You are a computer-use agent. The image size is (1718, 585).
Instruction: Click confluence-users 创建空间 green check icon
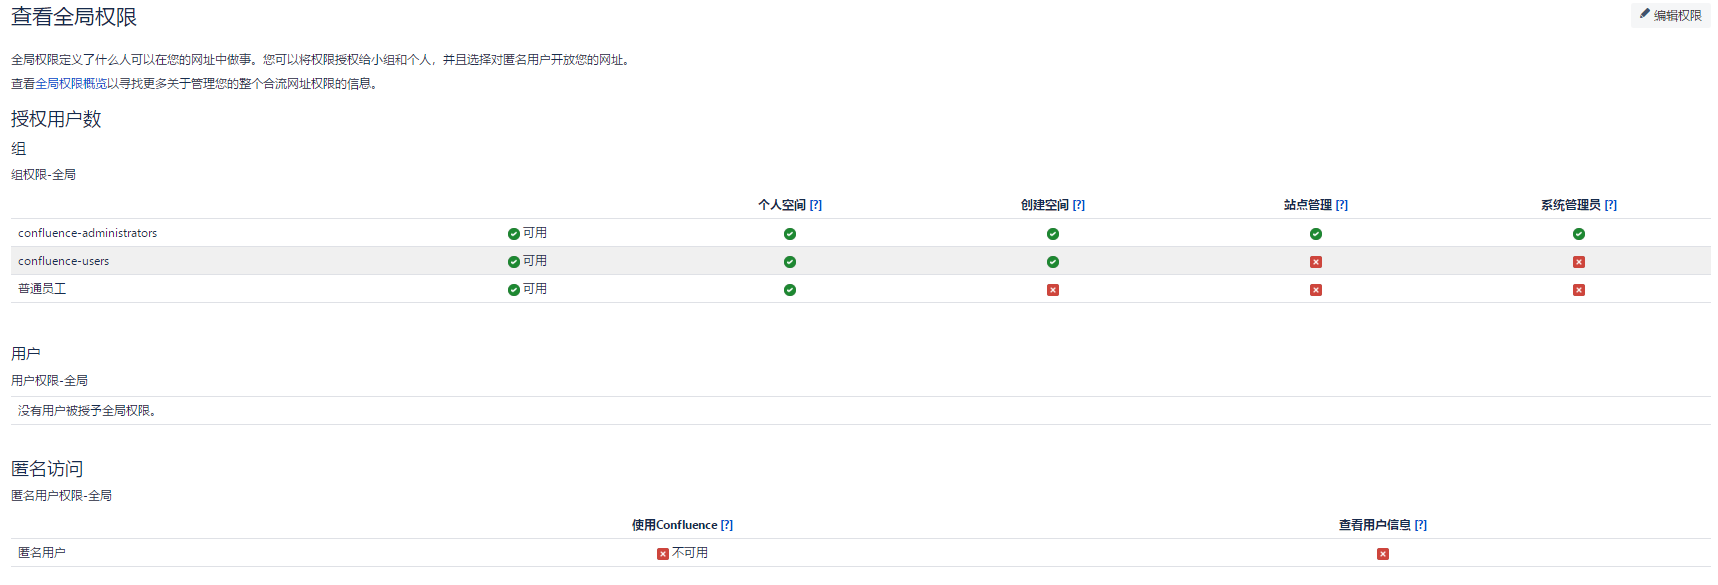pyautogui.click(x=1053, y=262)
